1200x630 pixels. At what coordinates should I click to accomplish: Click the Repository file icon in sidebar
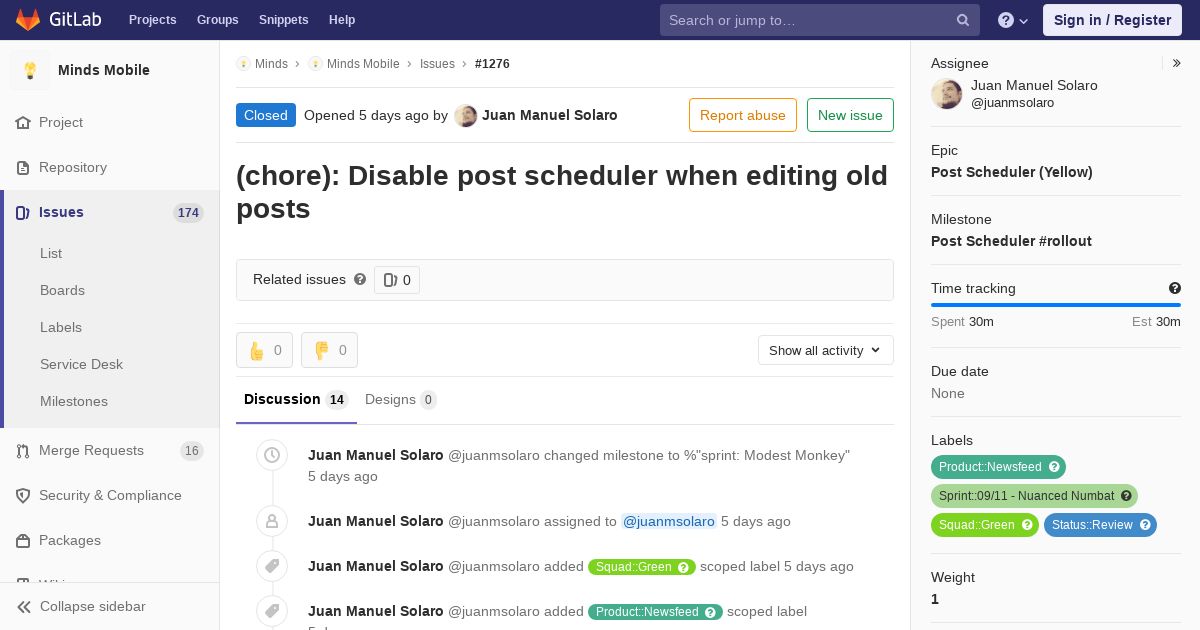coord(23,167)
